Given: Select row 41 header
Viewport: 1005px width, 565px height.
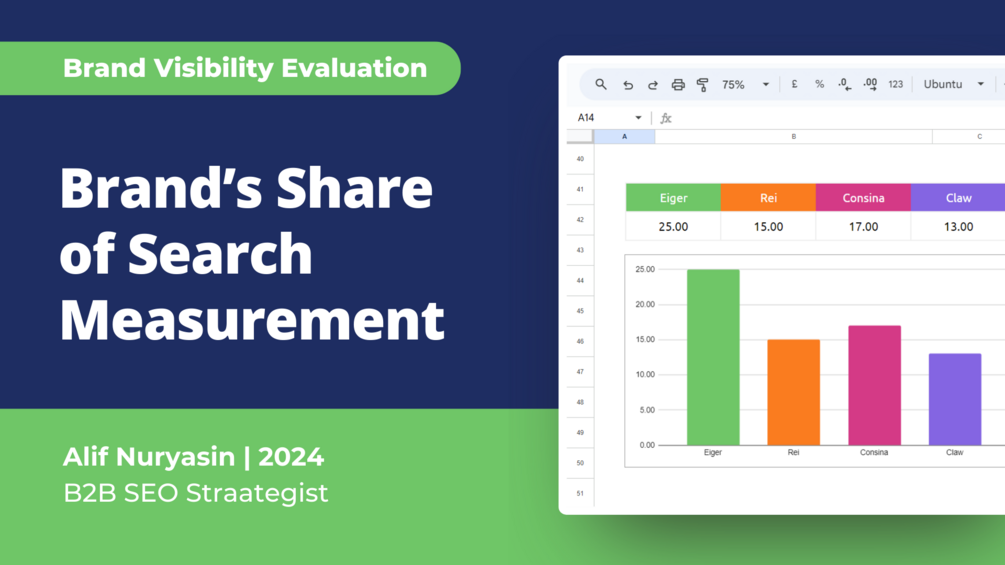Looking at the screenshot, I should [x=580, y=190].
